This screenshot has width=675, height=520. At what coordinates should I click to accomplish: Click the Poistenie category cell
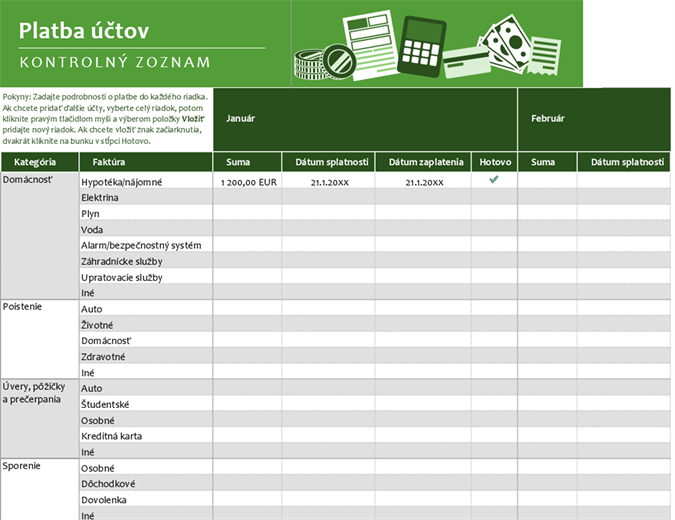[x=40, y=339]
